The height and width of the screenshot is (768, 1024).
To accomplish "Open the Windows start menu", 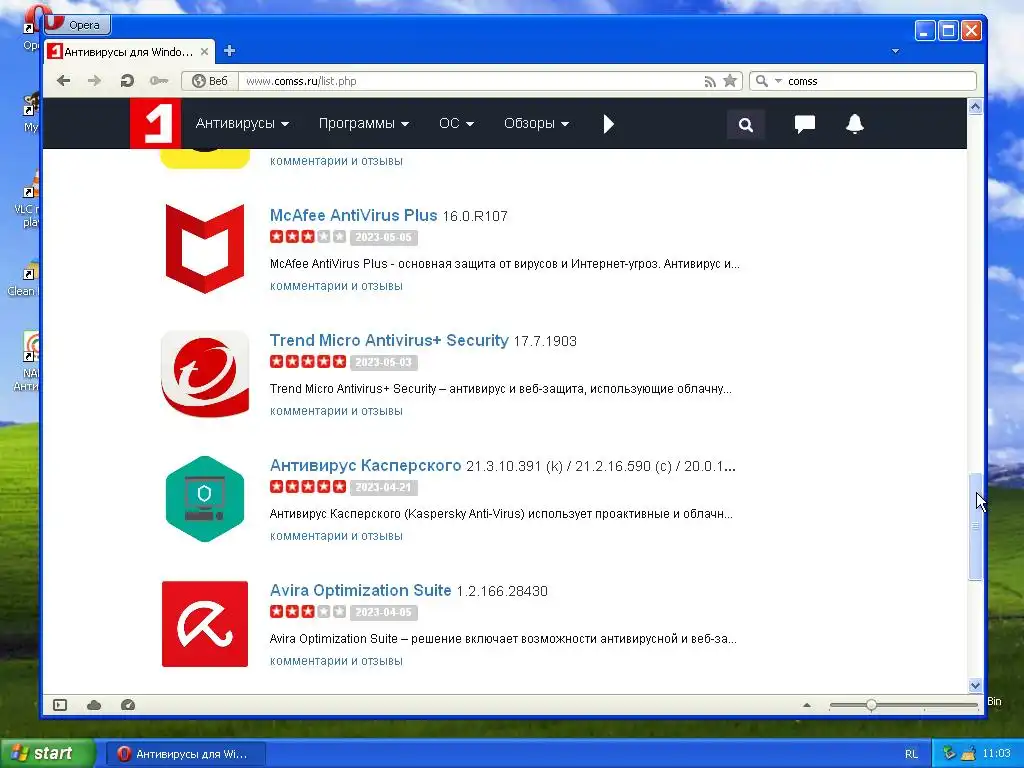I will point(47,753).
